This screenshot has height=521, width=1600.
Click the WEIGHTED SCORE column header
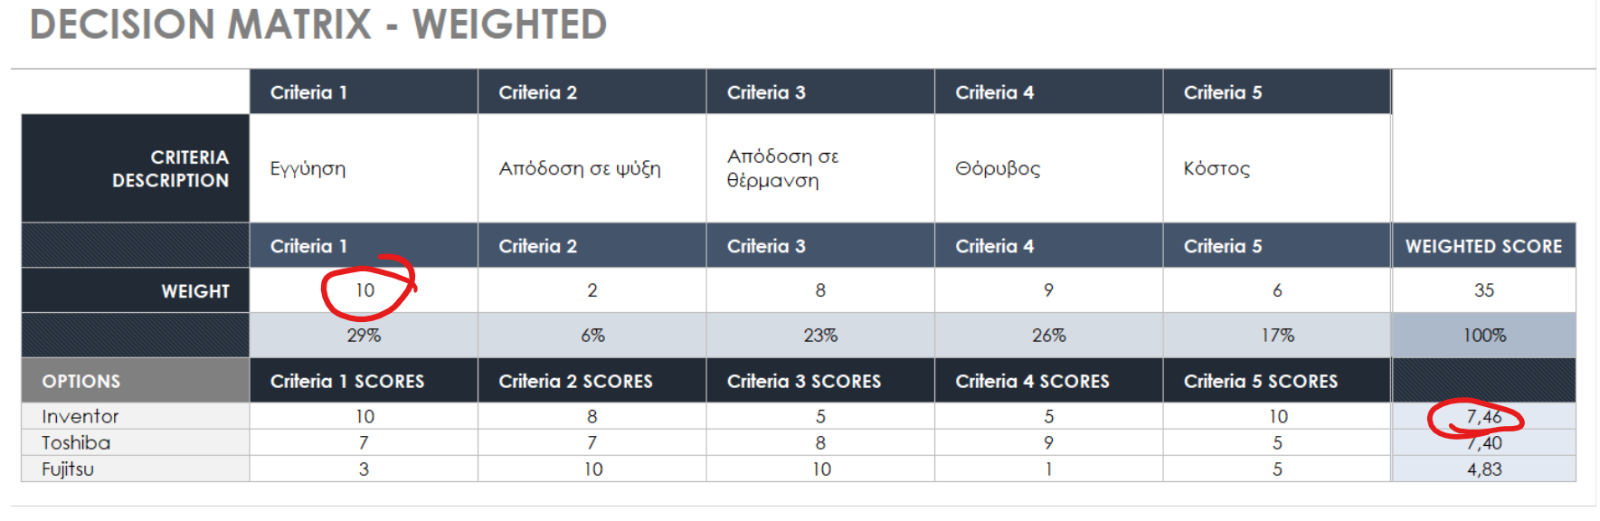[x=1484, y=246]
